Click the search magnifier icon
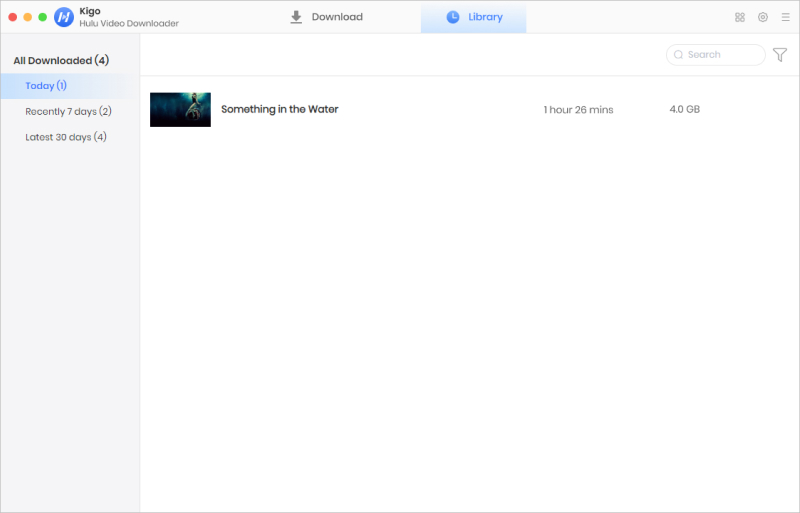This screenshot has width=800, height=513. pos(678,55)
